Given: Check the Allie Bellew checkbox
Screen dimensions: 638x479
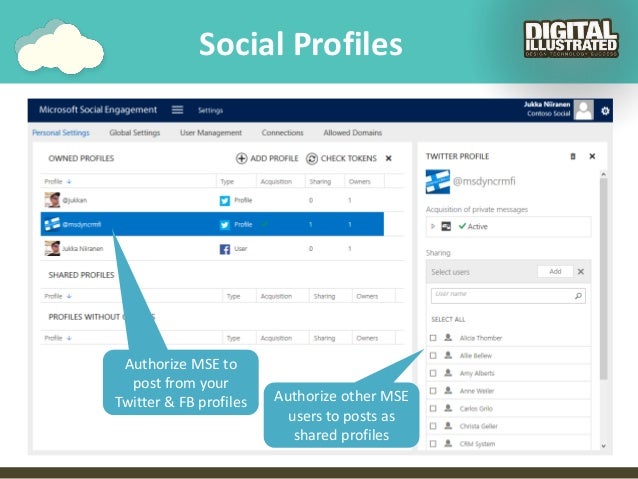Looking at the screenshot, I should (x=433, y=356).
